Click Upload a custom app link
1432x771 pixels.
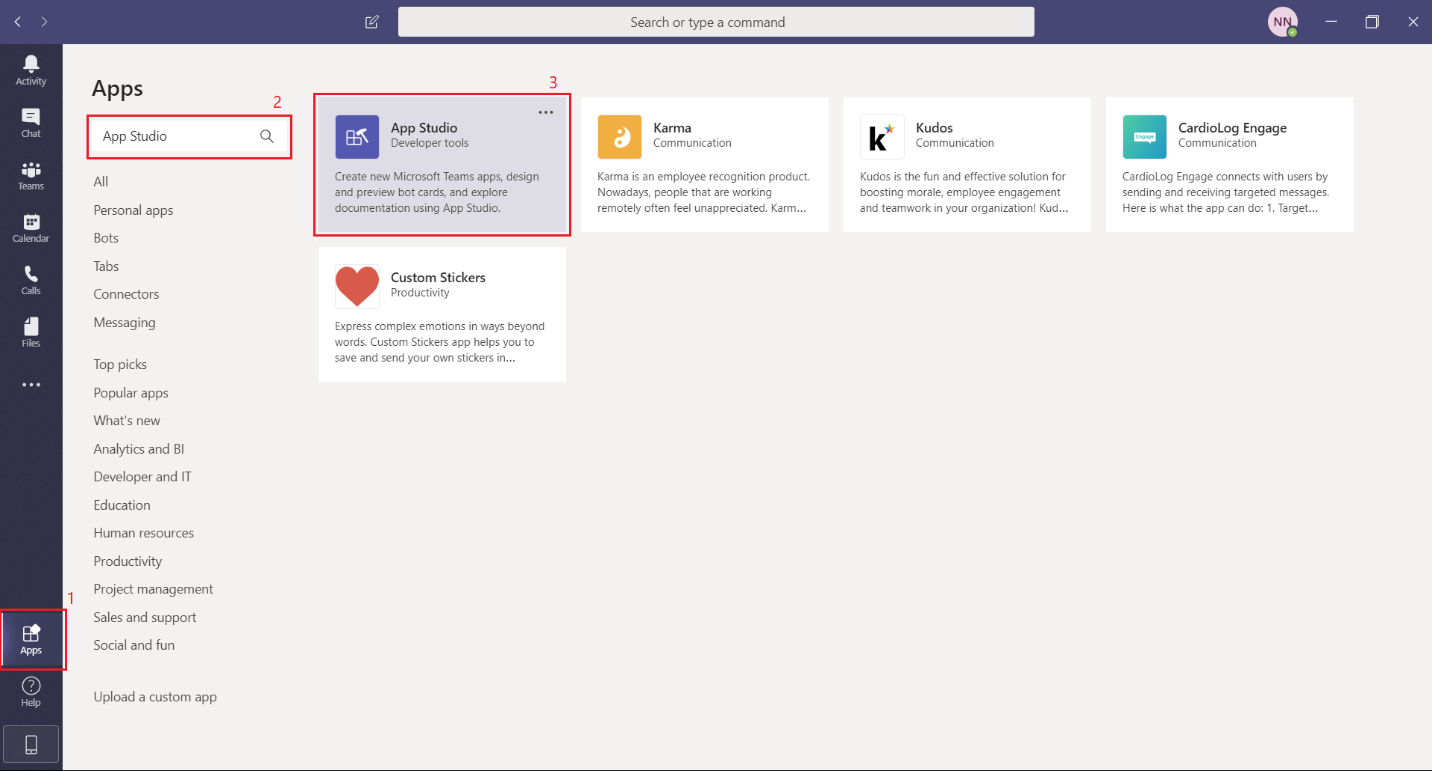pos(155,697)
